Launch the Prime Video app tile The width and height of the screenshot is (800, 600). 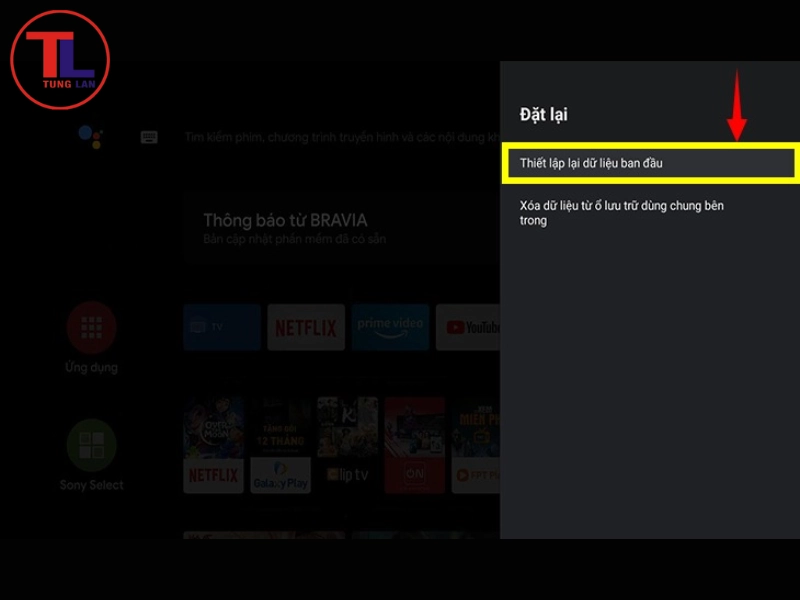391,327
